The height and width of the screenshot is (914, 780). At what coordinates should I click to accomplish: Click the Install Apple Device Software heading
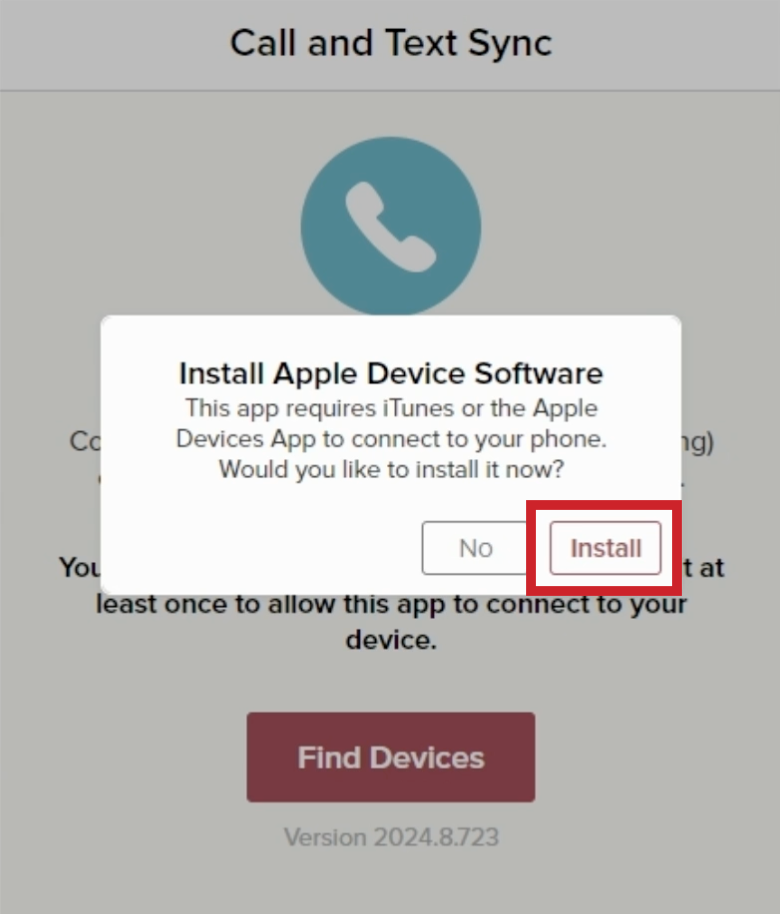391,373
